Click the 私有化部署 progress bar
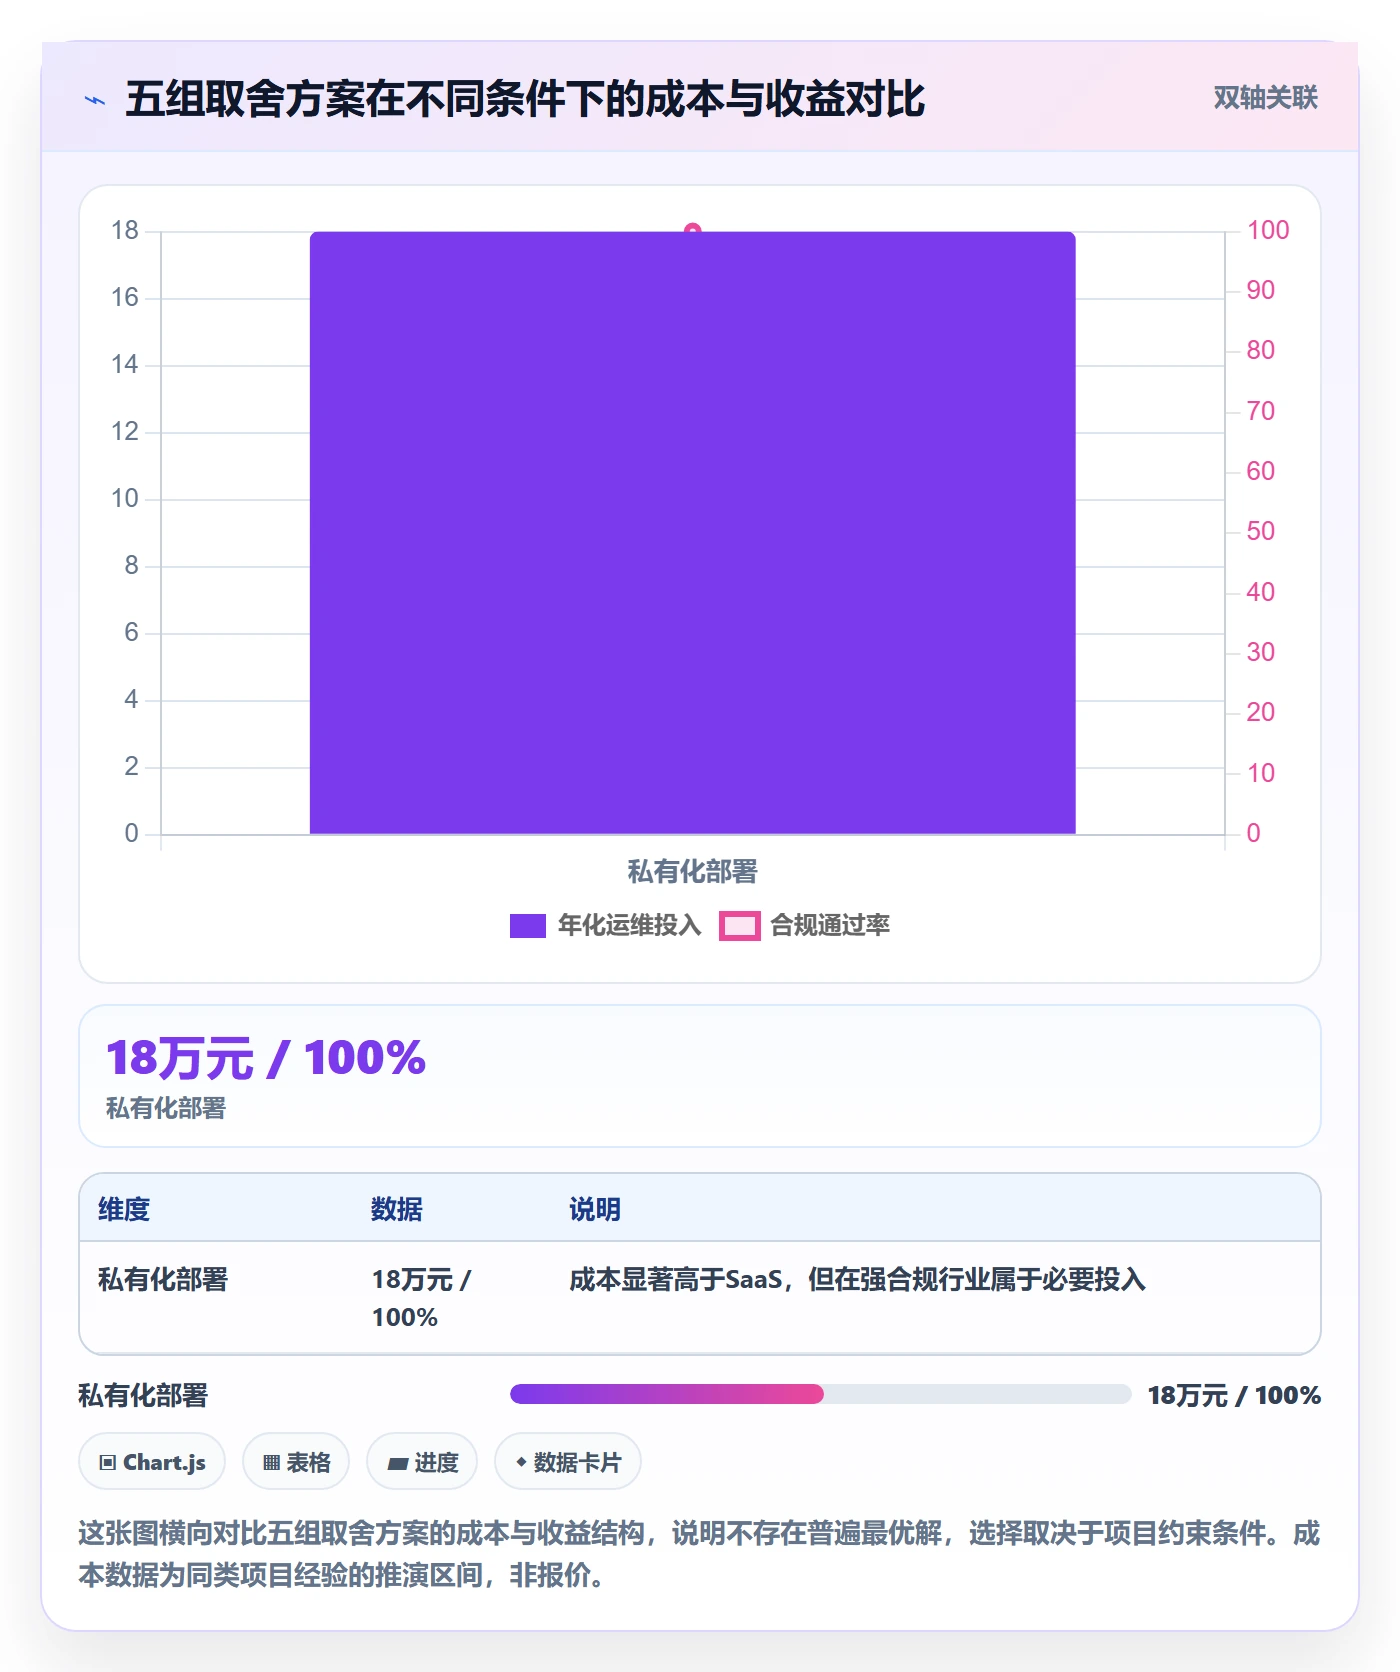 coord(820,1394)
